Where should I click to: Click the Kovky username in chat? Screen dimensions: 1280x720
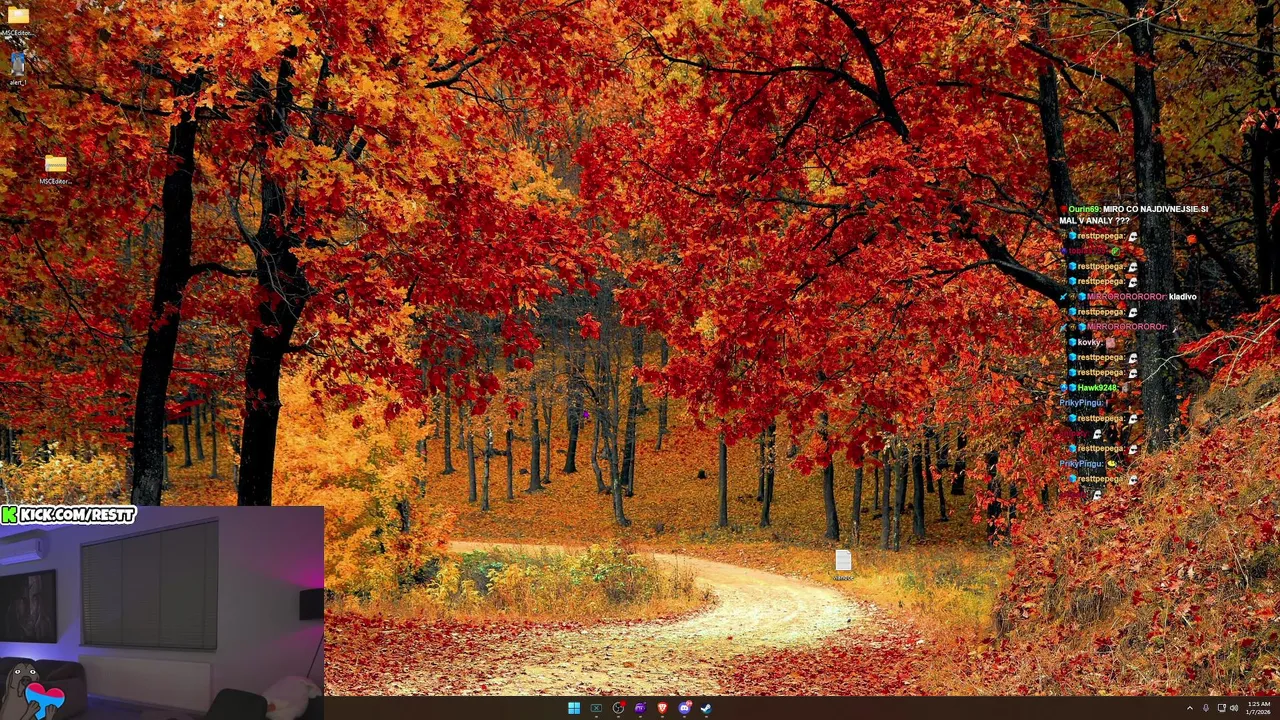tap(1090, 342)
